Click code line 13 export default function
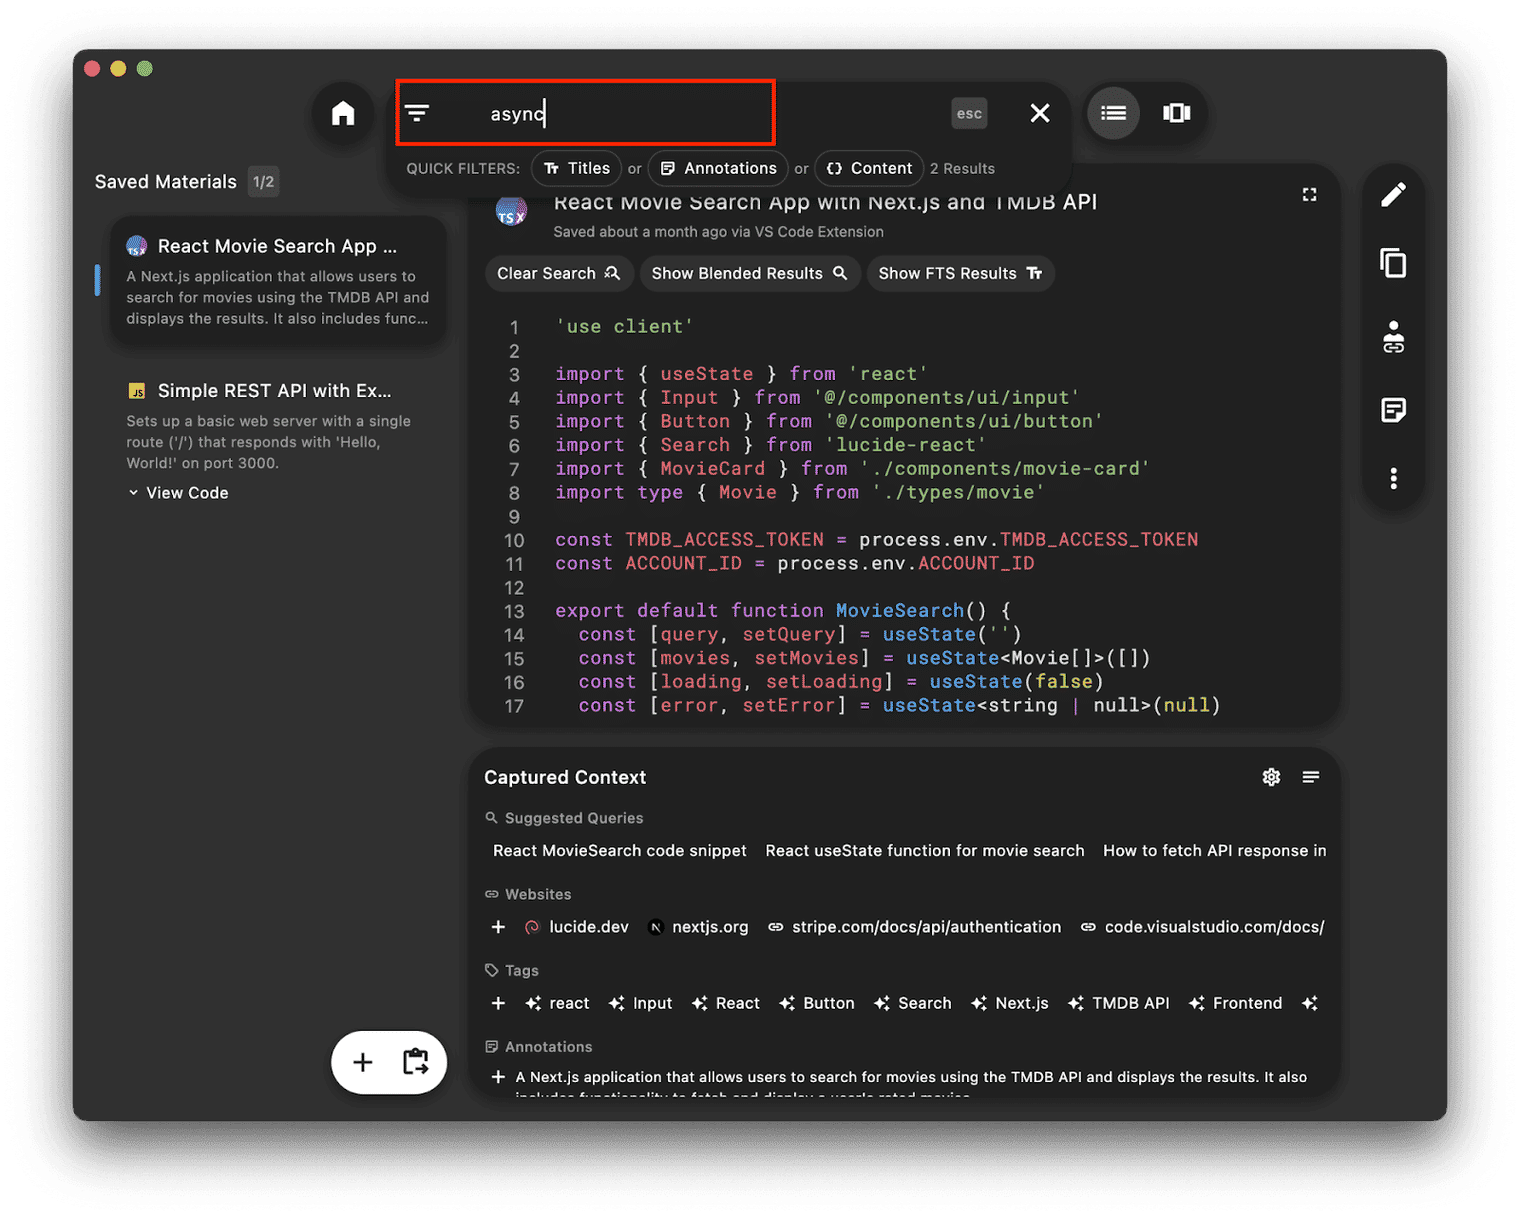Screen dimensions: 1520x1218 [783, 610]
